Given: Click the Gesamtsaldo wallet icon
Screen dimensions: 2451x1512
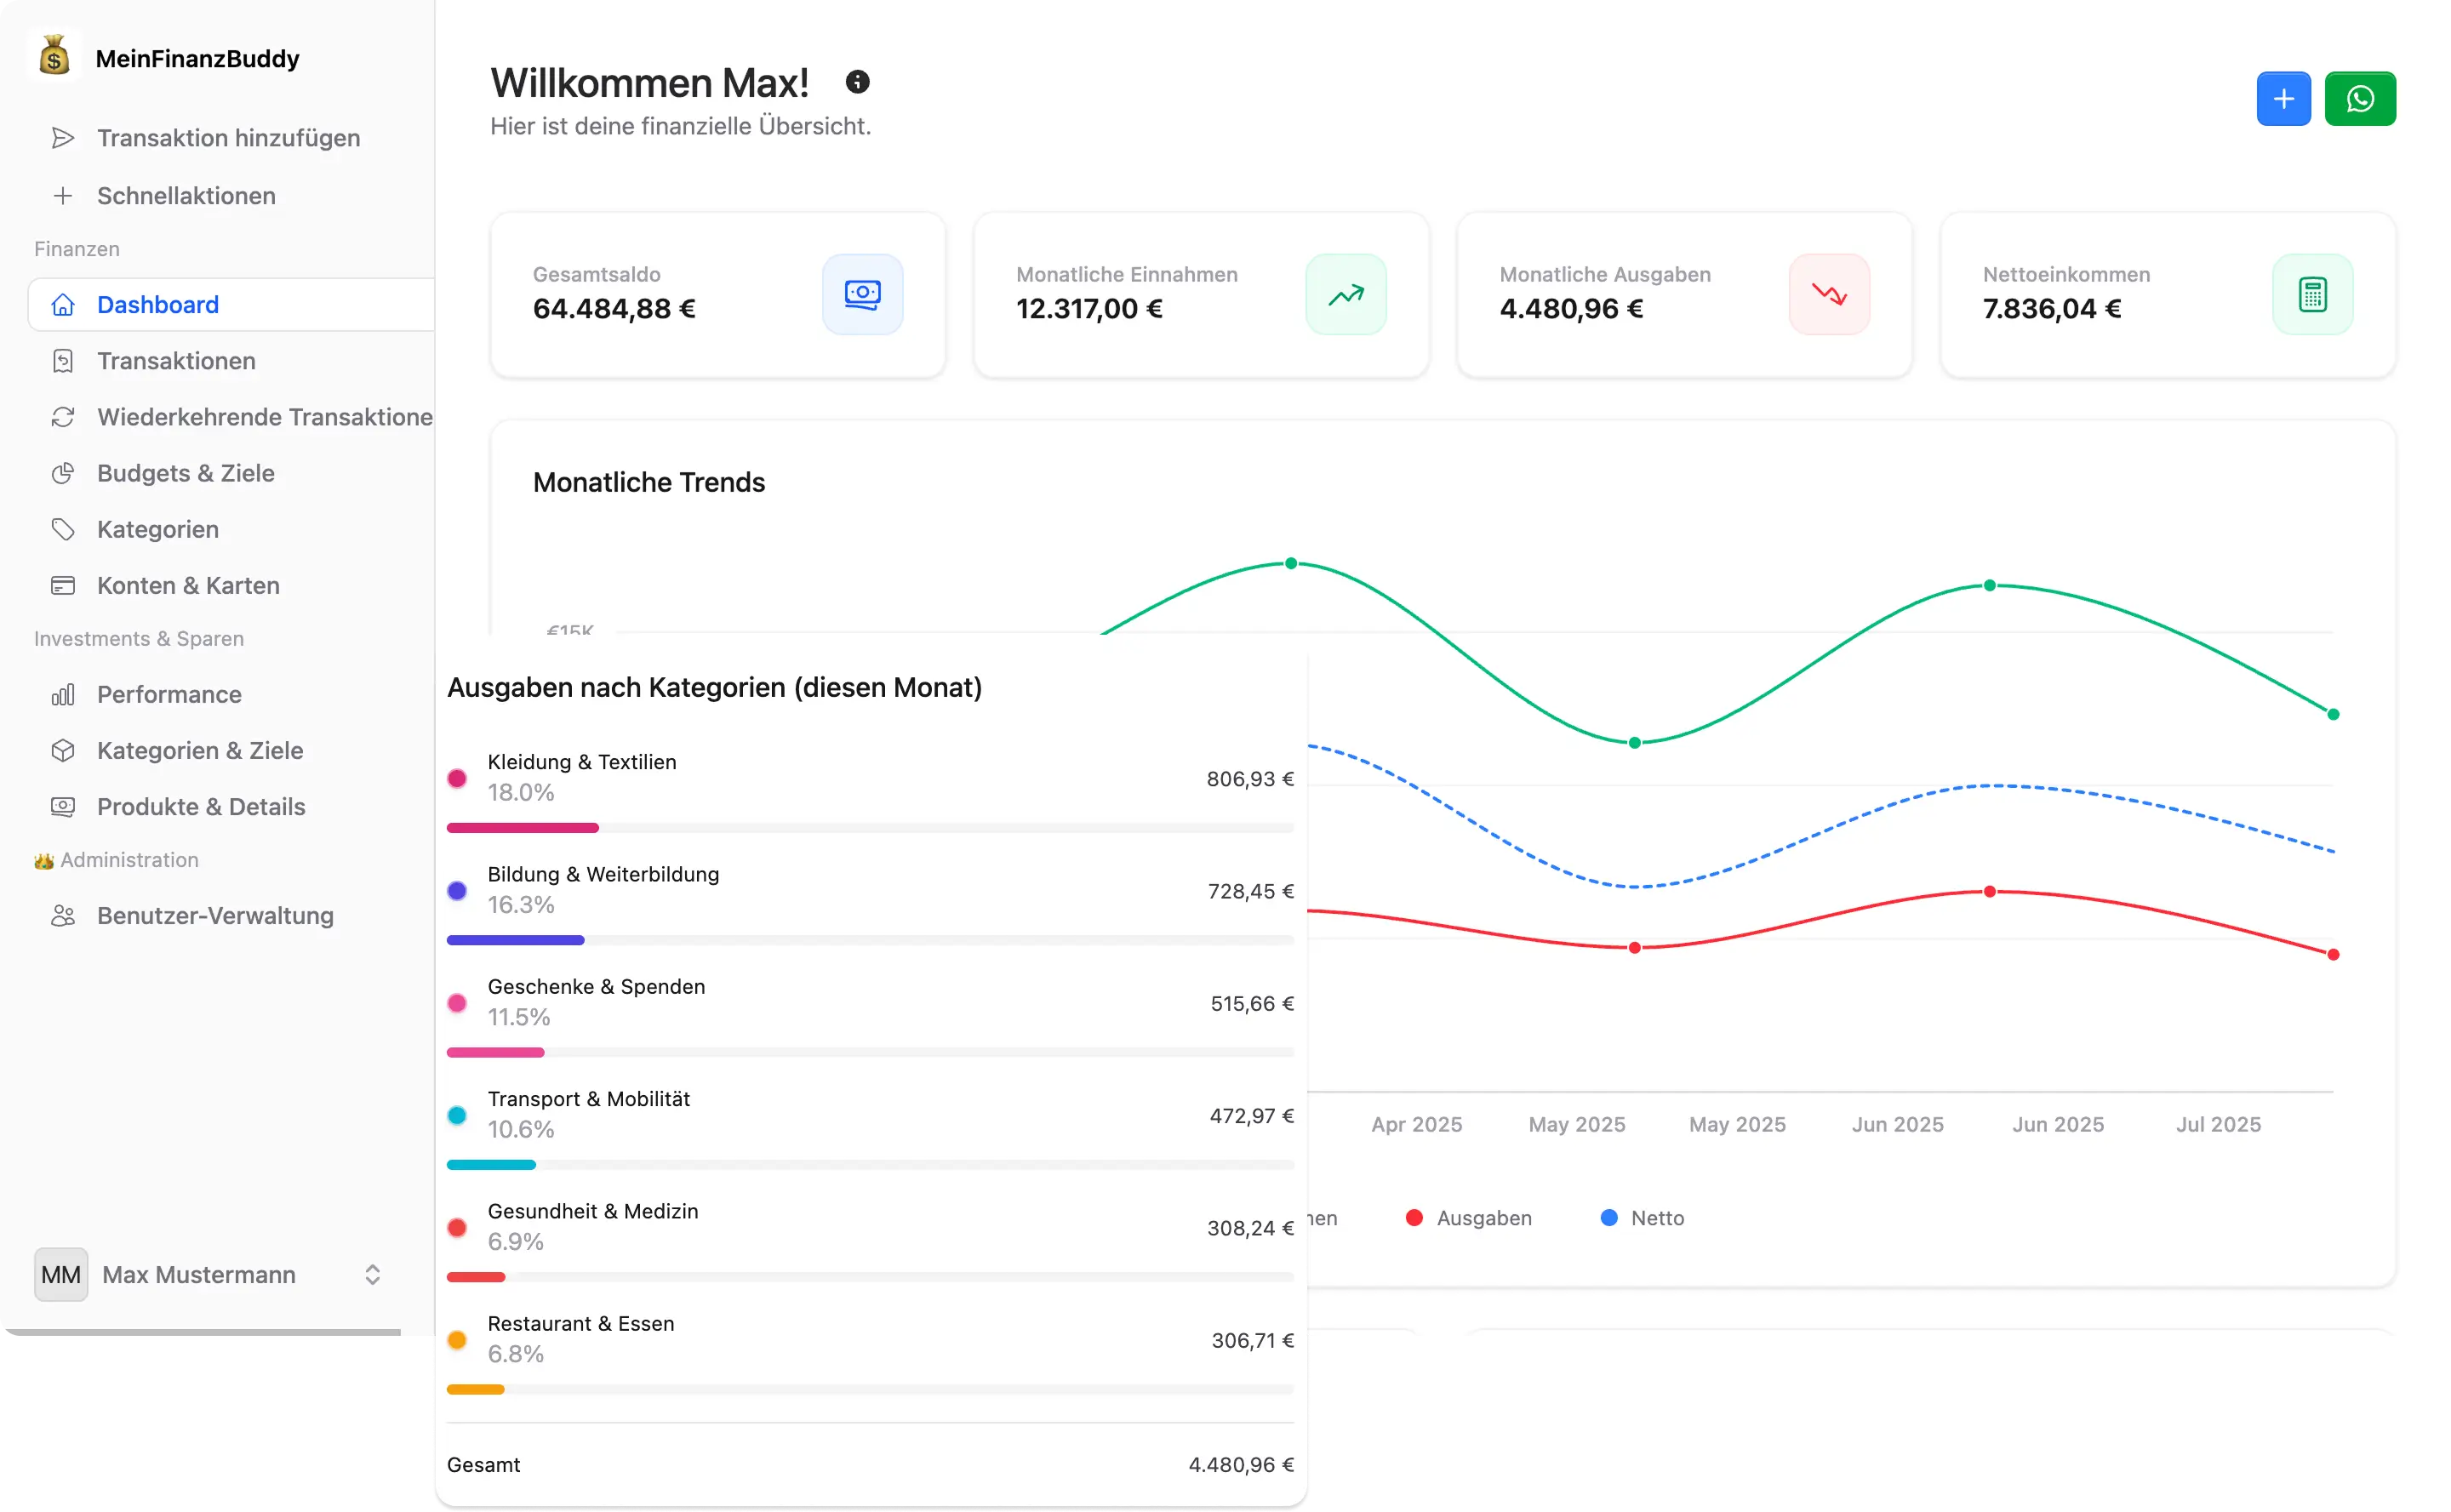Looking at the screenshot, I should 861,293.
